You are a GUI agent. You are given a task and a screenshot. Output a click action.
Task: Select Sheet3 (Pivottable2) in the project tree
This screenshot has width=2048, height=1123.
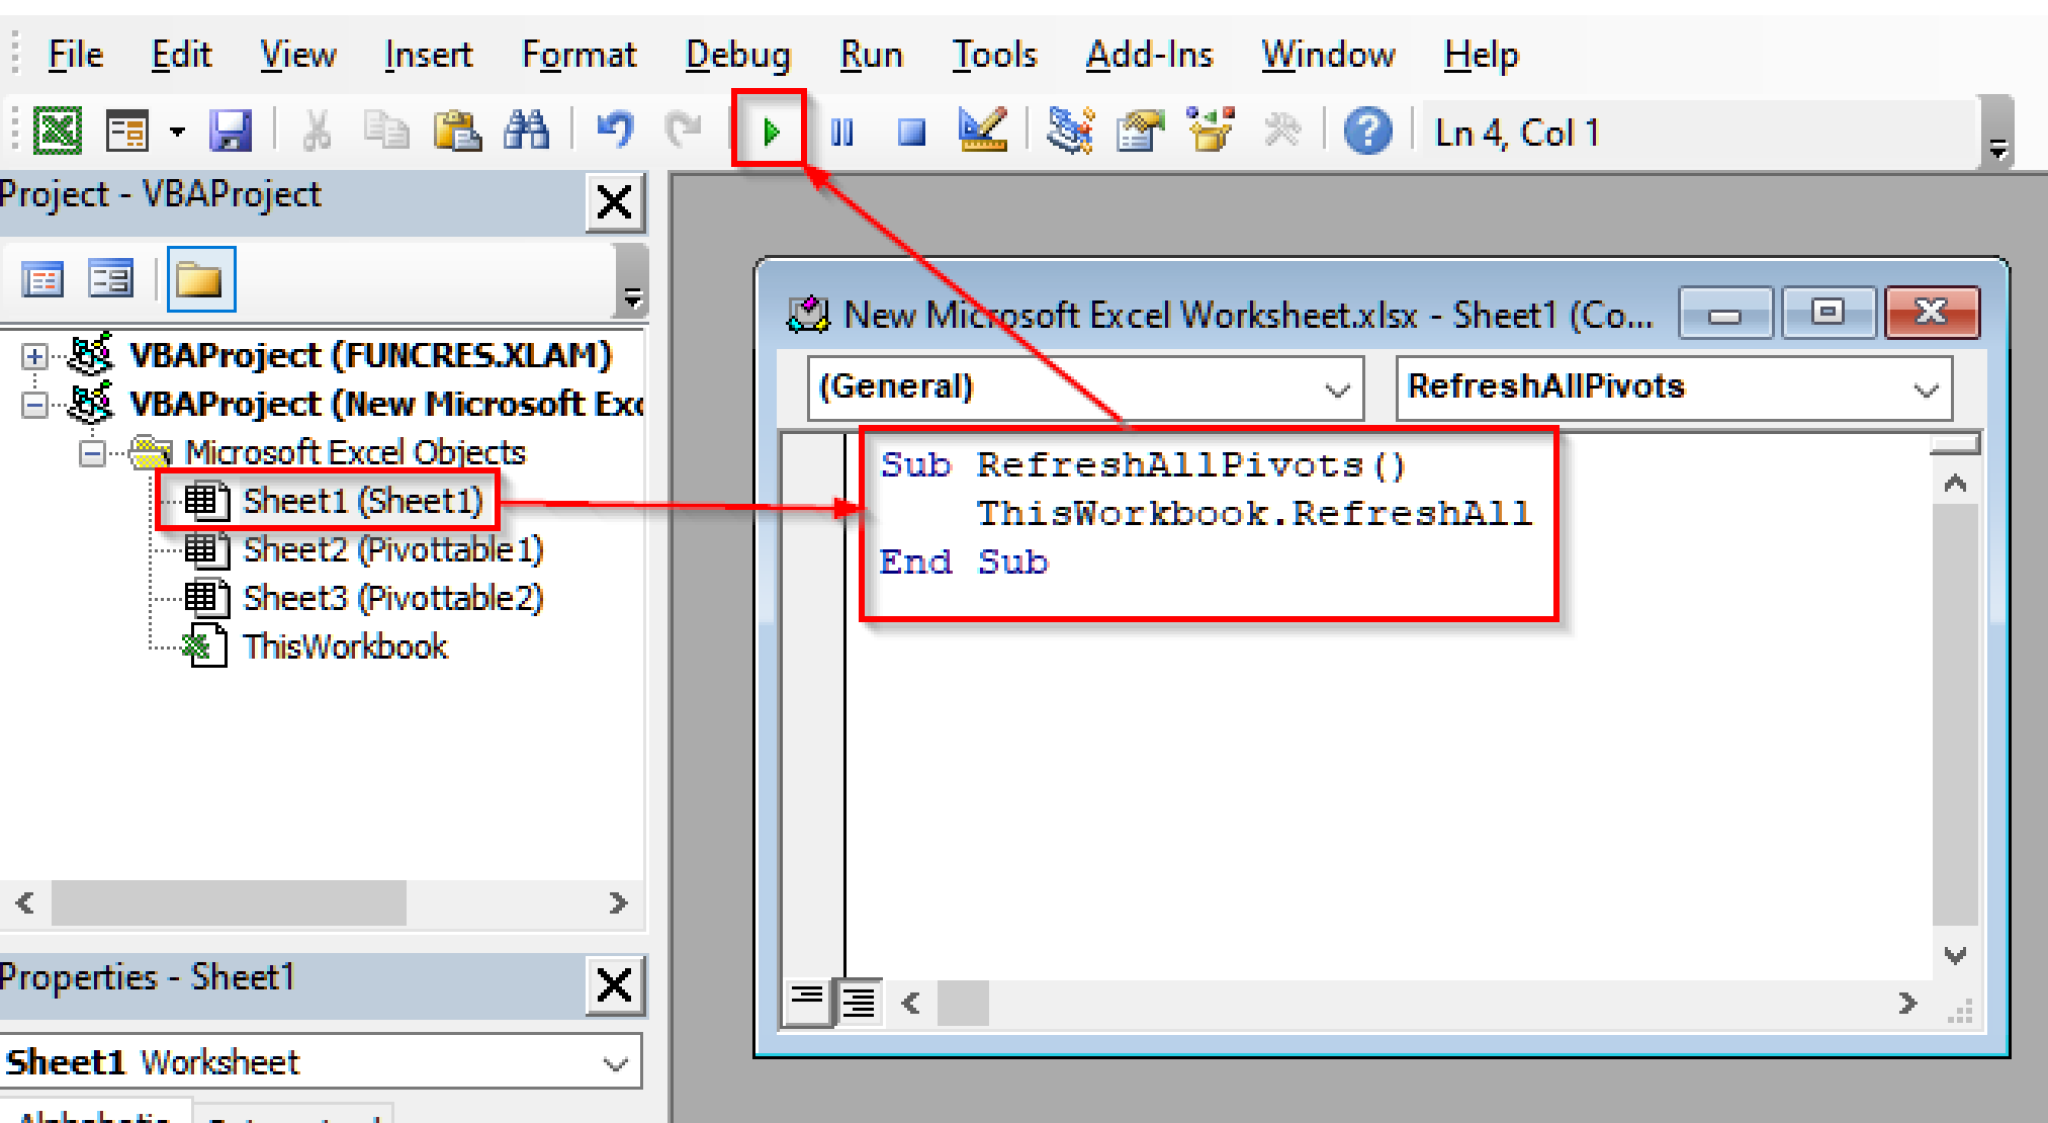pyautogui.click(x=393, y=597)
